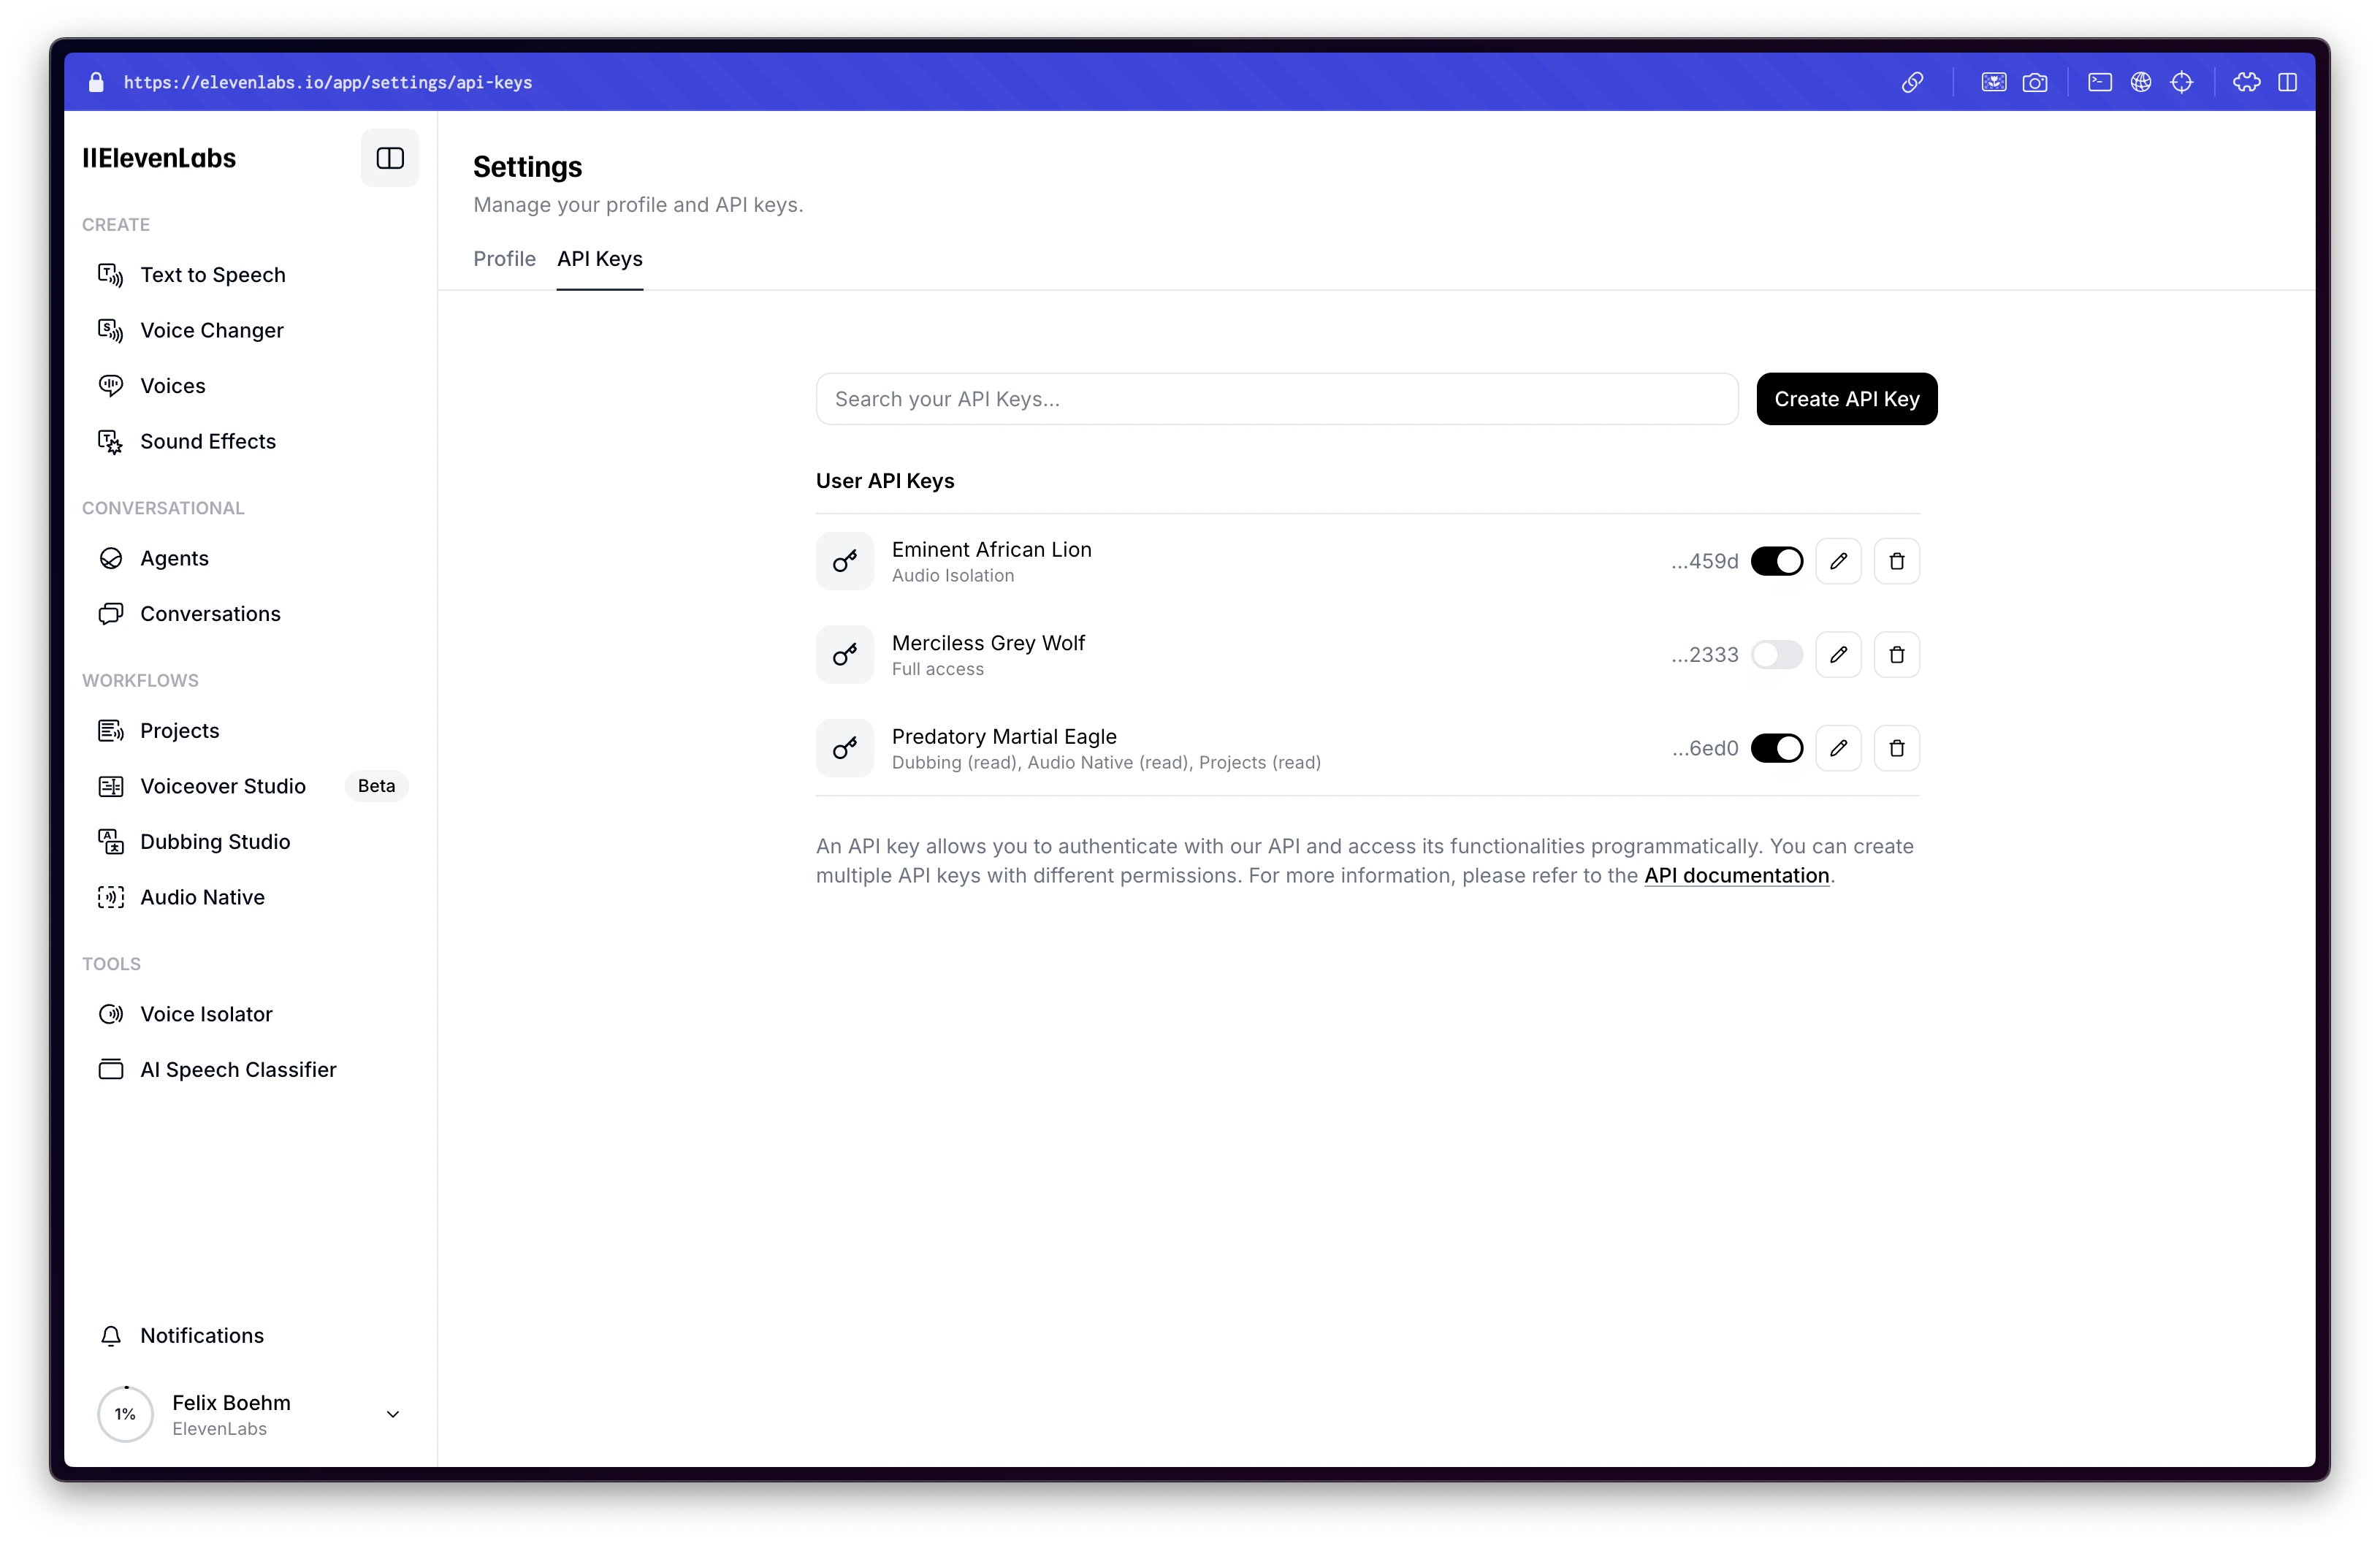Disable the Predatory Martial Eagle API key
The width and height of the screenshot is (2380, 1543).
coord(1777,747)
